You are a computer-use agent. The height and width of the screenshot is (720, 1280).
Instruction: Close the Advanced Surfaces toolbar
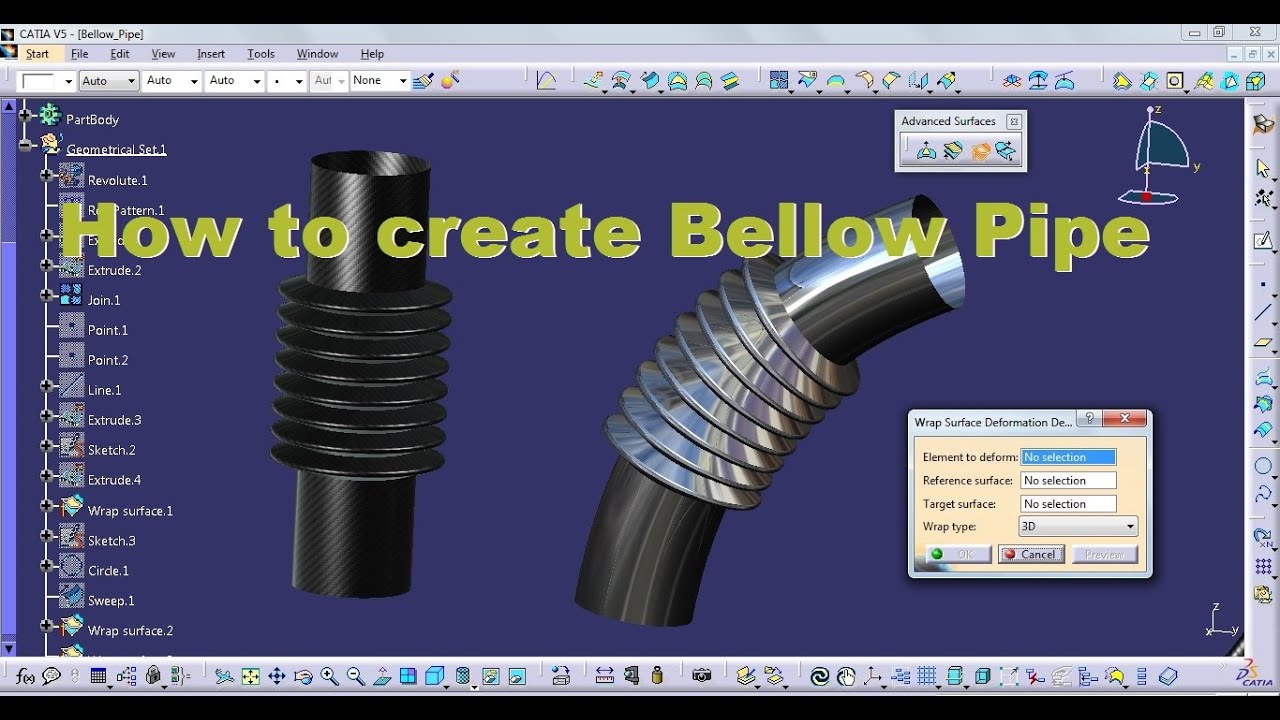[1014, 121]
